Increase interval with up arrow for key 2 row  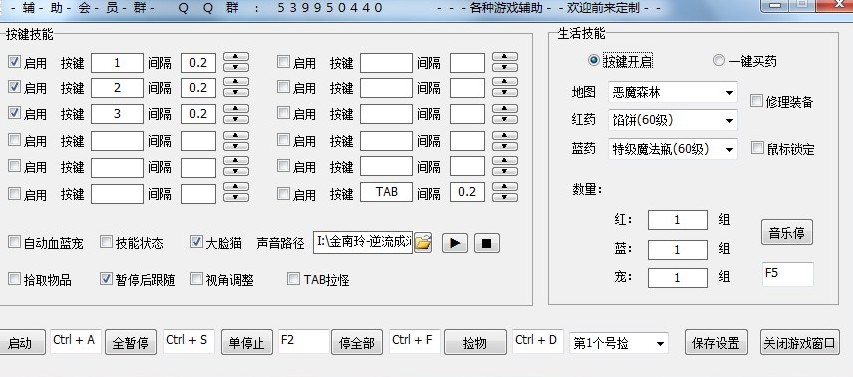click(x=236, y=82)
